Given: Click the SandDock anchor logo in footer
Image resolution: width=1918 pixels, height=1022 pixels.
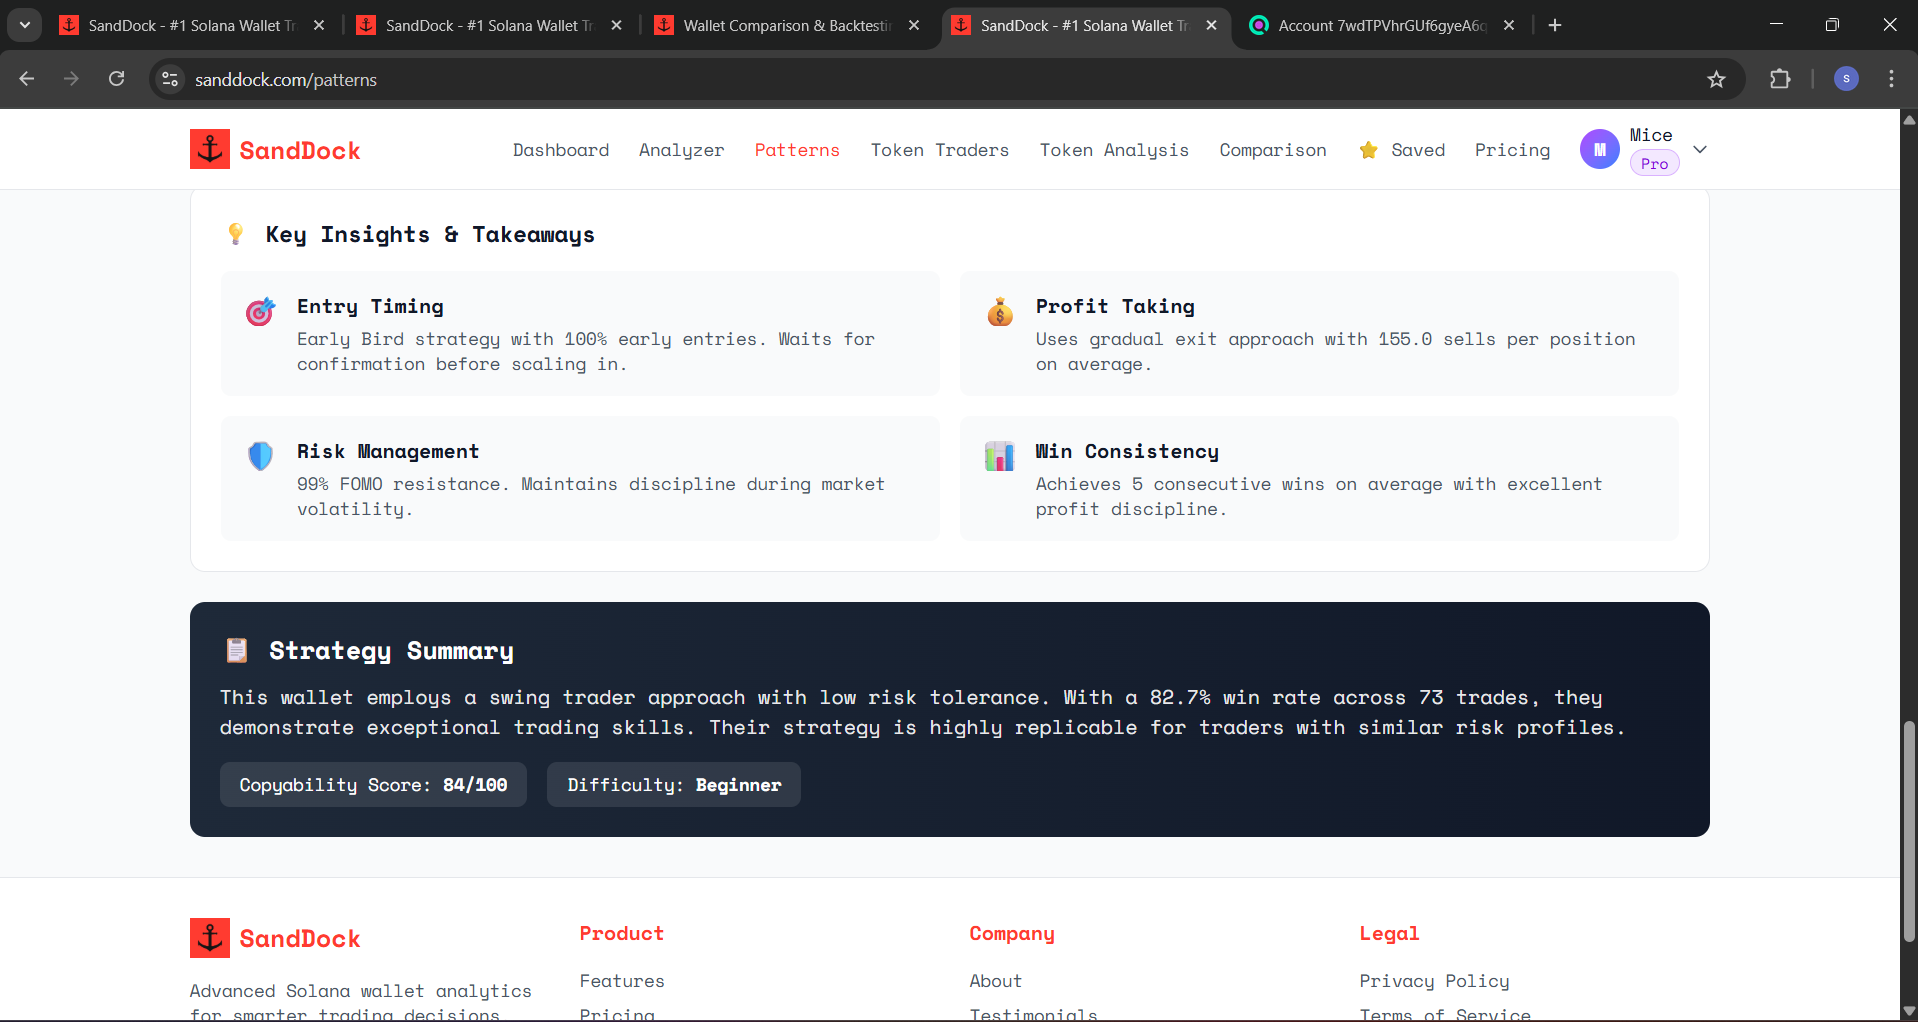Looking at the screenshot, I should (x=210, y=938).
